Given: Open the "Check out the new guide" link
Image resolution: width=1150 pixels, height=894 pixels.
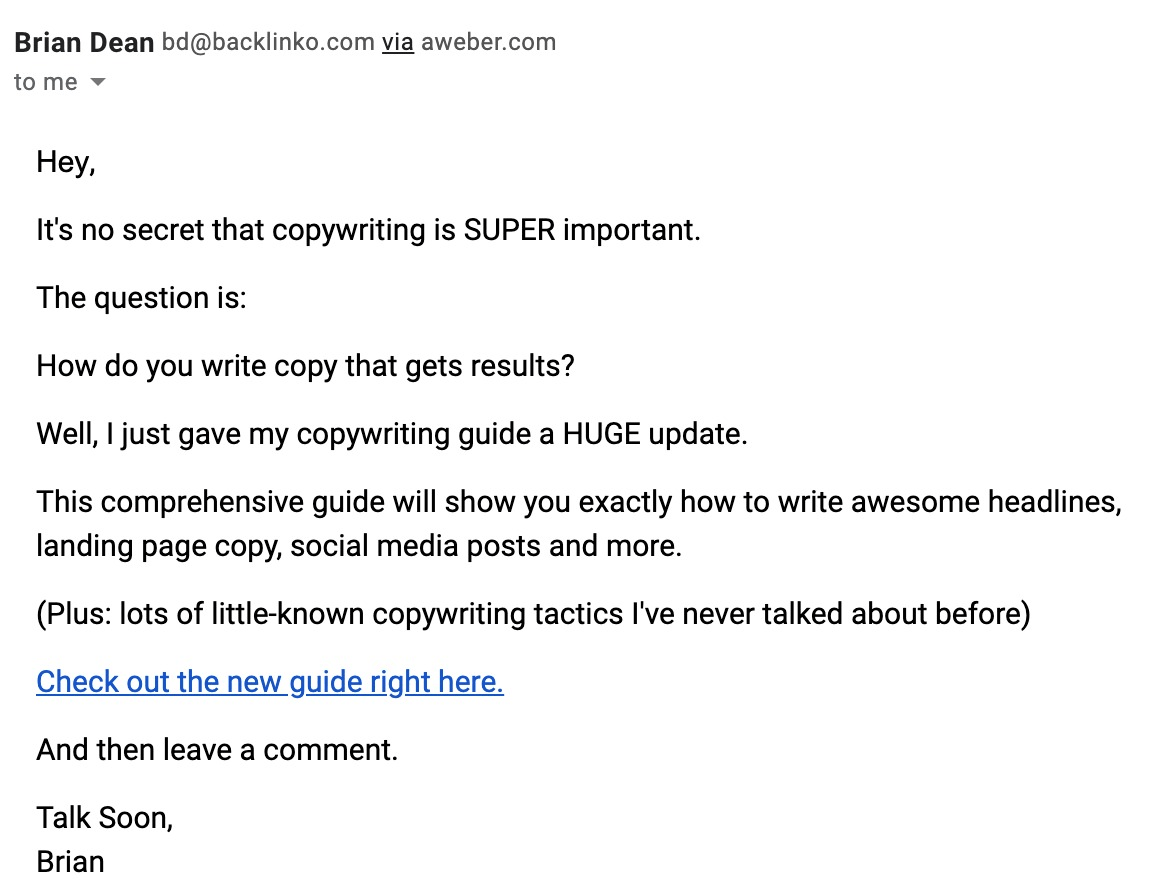Looking at the screenshot, I should [x=269, y=682].
